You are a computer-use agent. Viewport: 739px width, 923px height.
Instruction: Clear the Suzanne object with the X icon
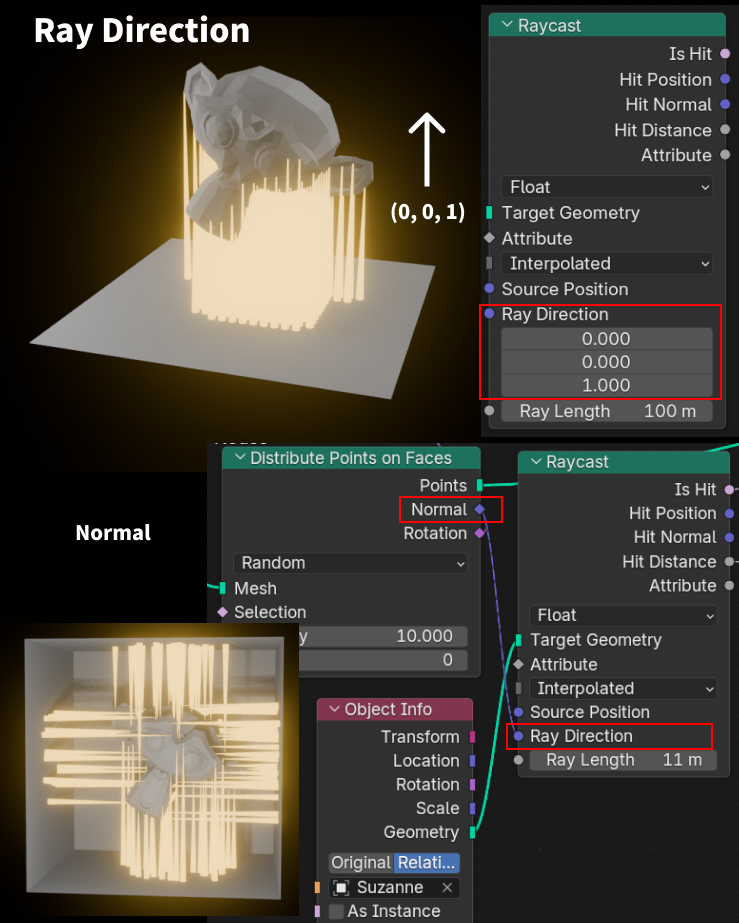[x=447, y=888]
